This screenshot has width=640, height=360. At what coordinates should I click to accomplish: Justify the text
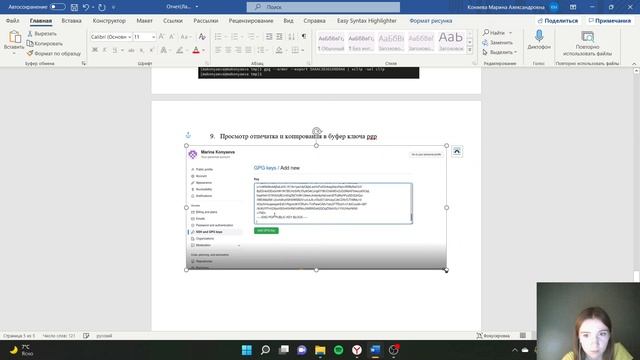coord(248,50)
